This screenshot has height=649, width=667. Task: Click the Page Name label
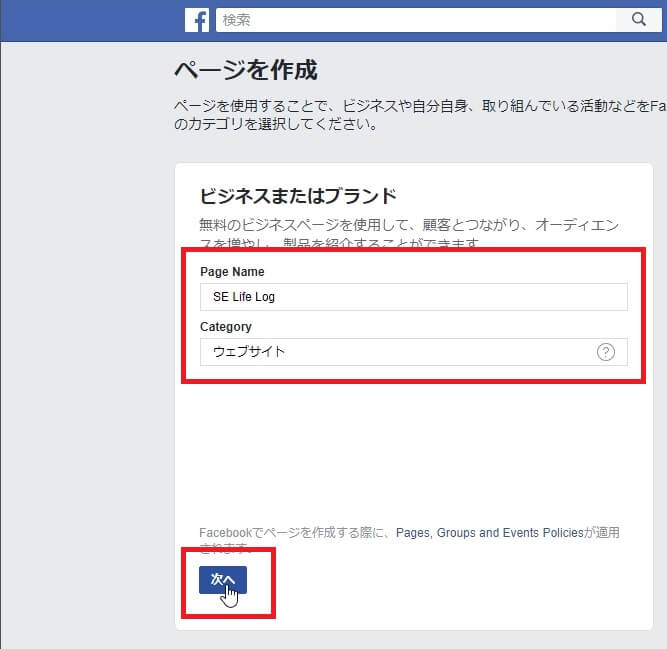click(x=232, y=272)
